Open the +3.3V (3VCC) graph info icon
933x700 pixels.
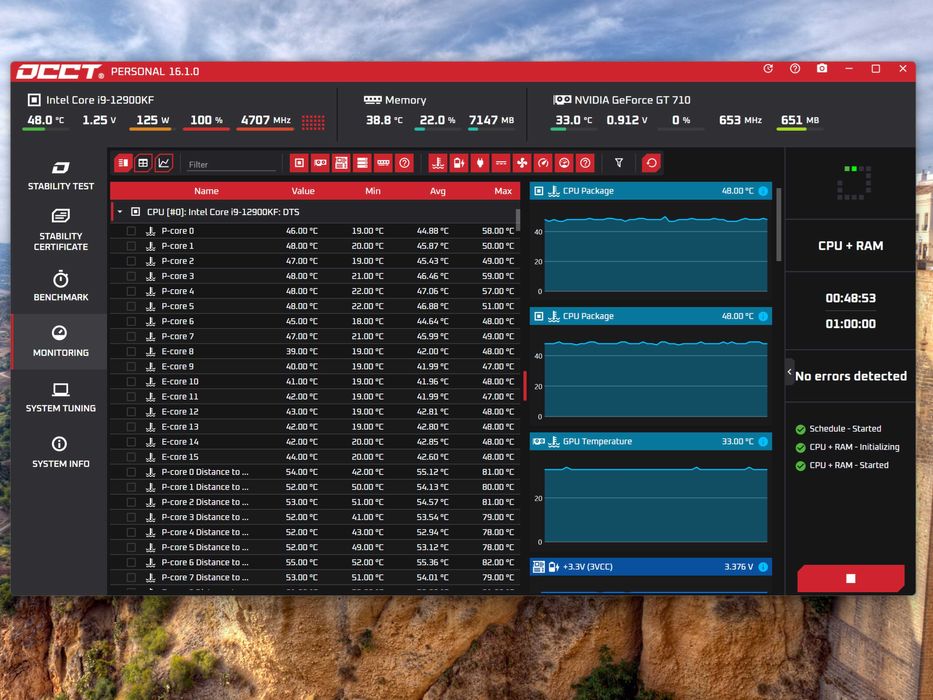coord(763,567)
